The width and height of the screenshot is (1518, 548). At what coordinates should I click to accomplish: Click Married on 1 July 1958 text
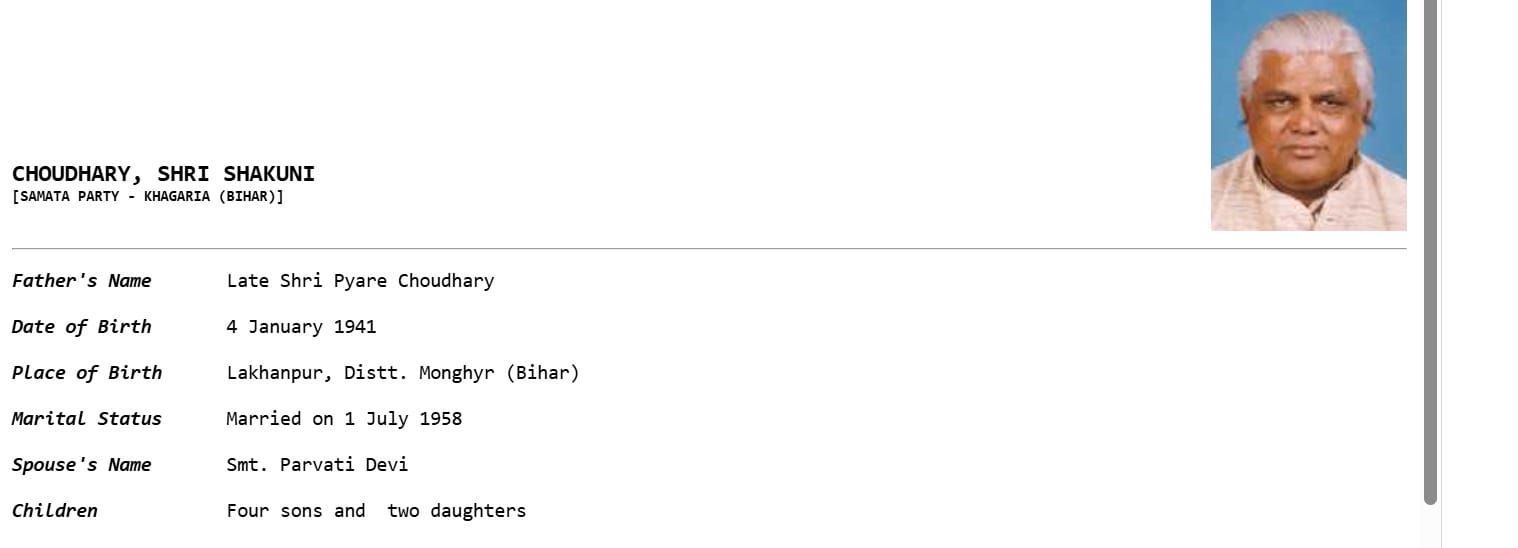(344, 419)
